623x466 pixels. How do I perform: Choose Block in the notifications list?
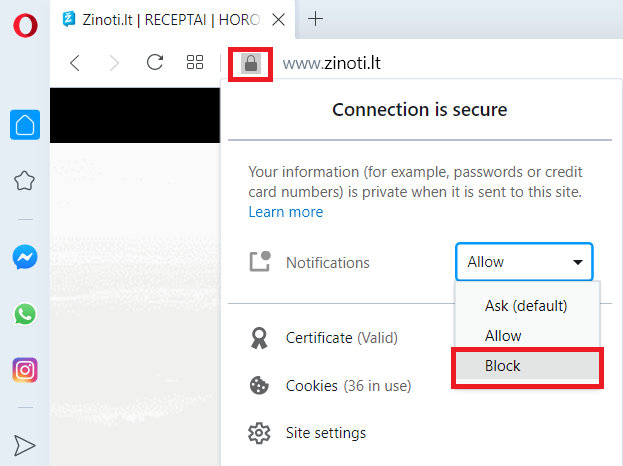click(x=527, y=366)
